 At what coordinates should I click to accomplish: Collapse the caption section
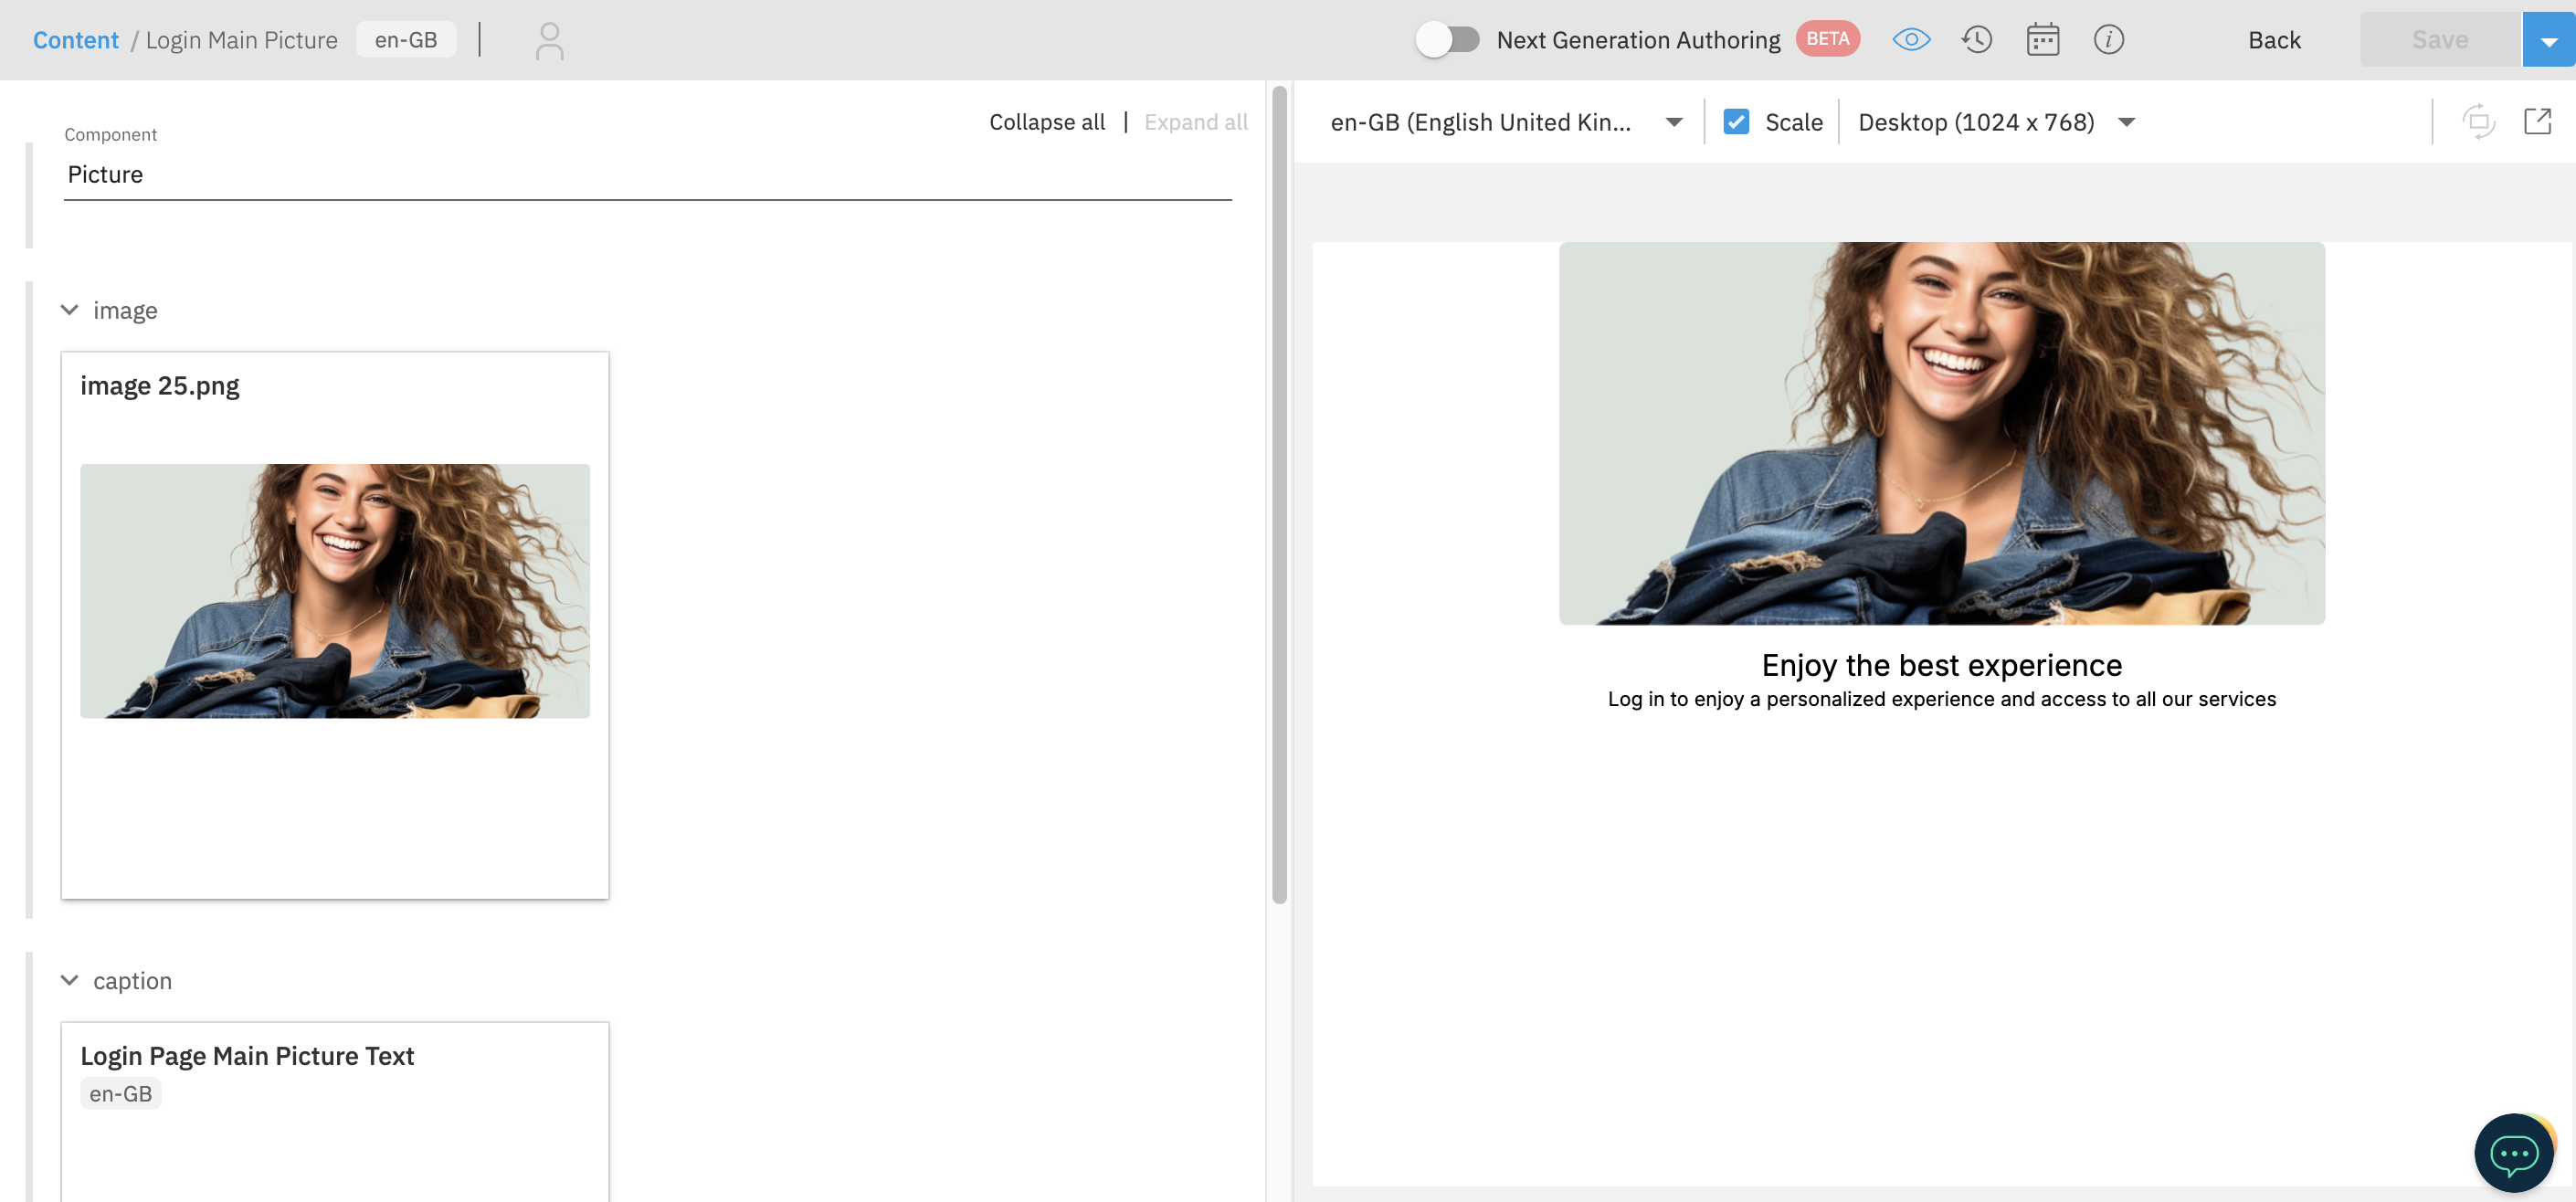coord(69,980)
